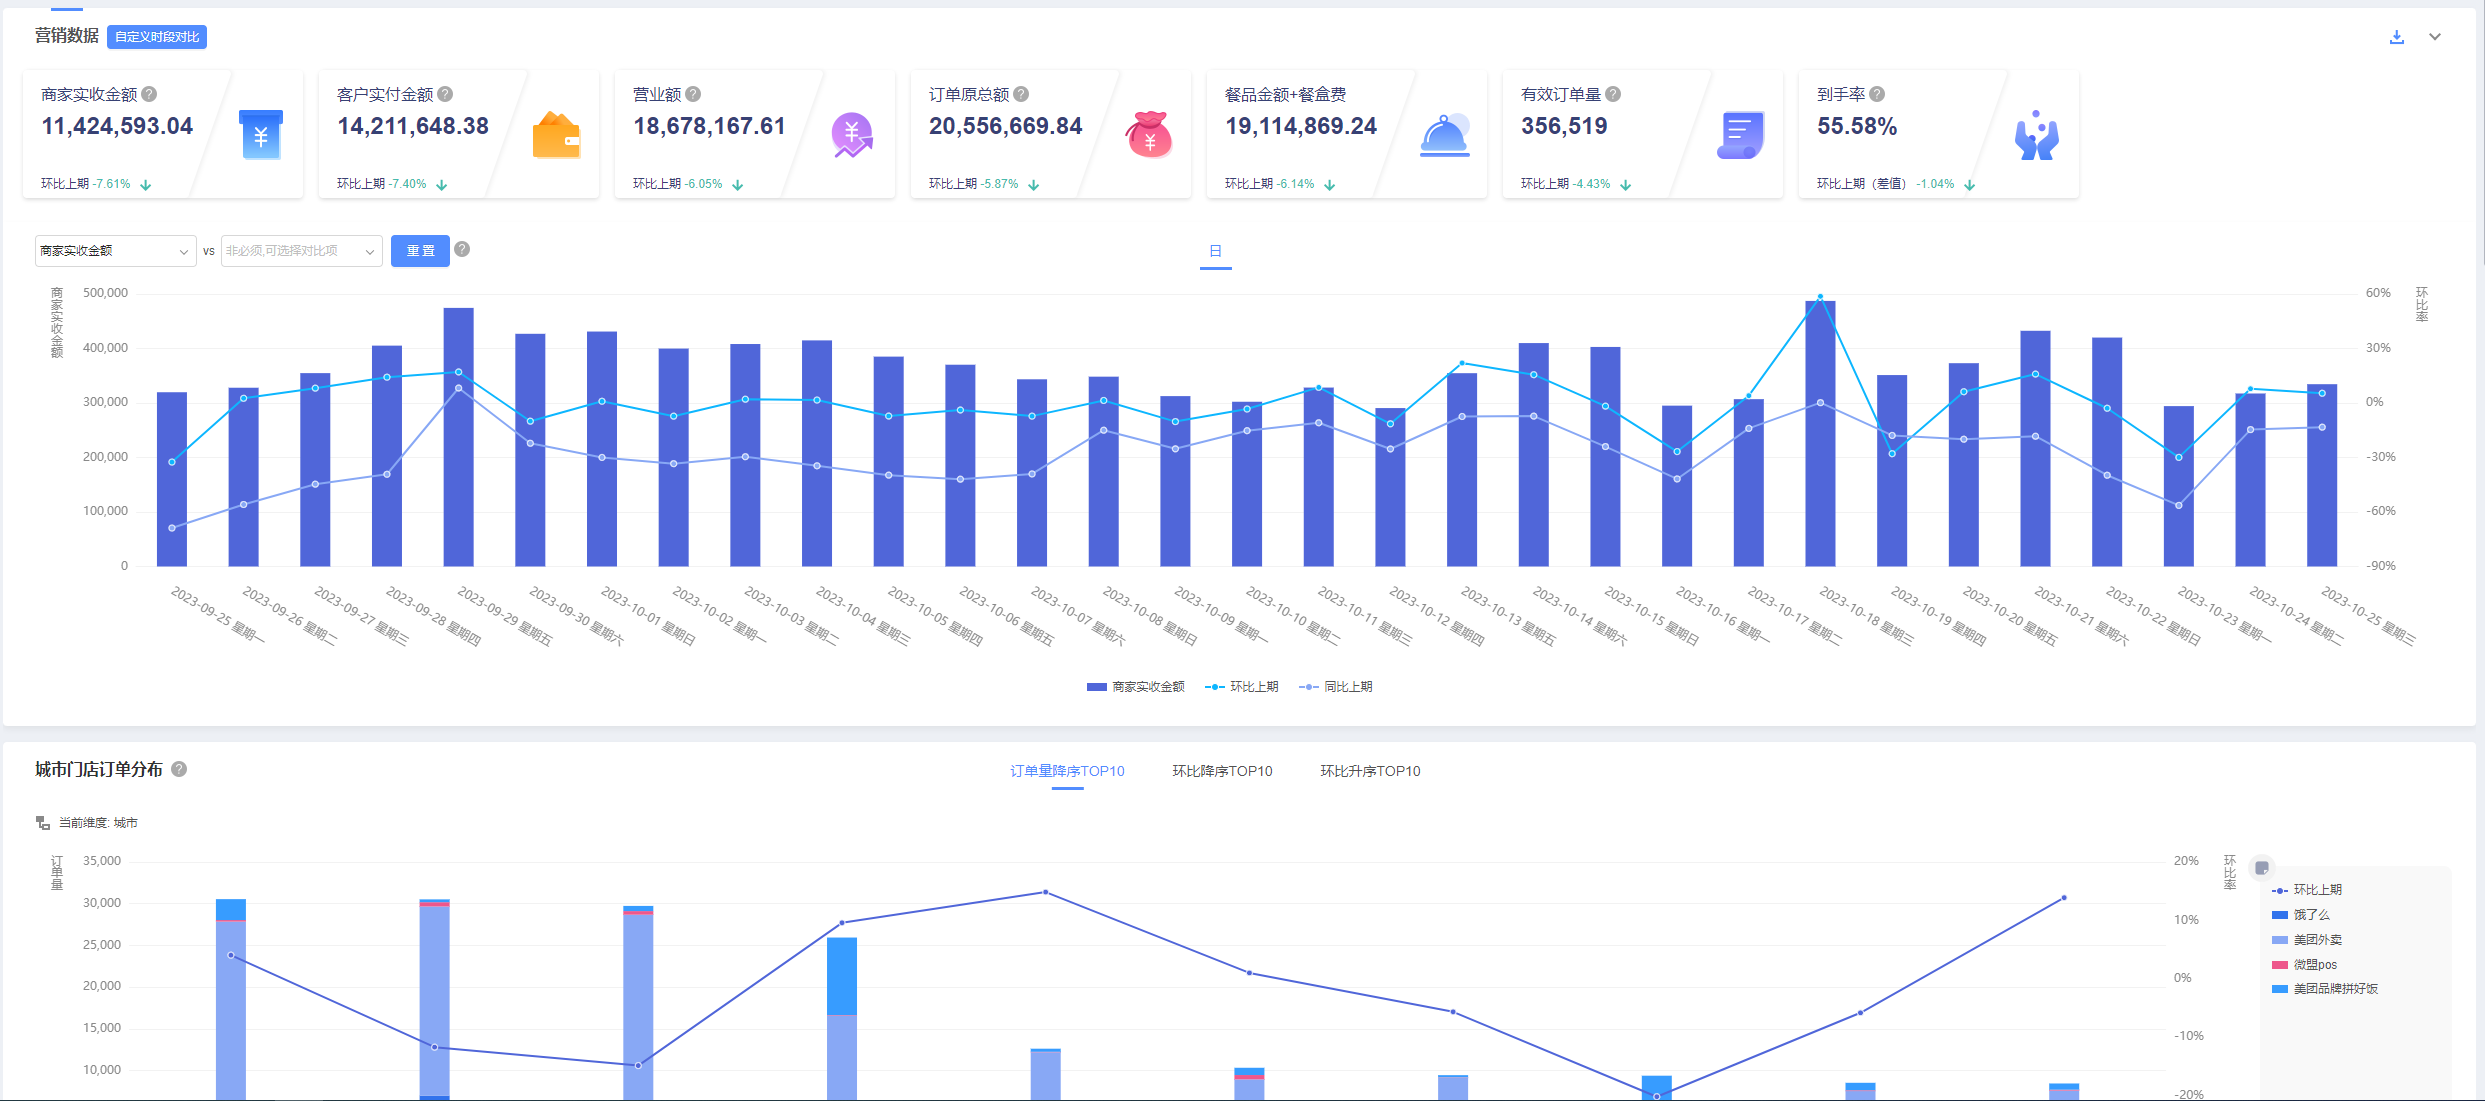Viewport: 2485px width, 1101px height.
Task: Click the tallest bar for 2023-10-18
Action: click(x=1820, y=433)
